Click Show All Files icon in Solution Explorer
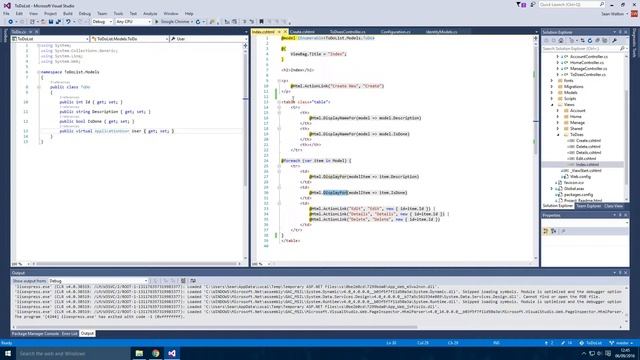 pos(604,40)
